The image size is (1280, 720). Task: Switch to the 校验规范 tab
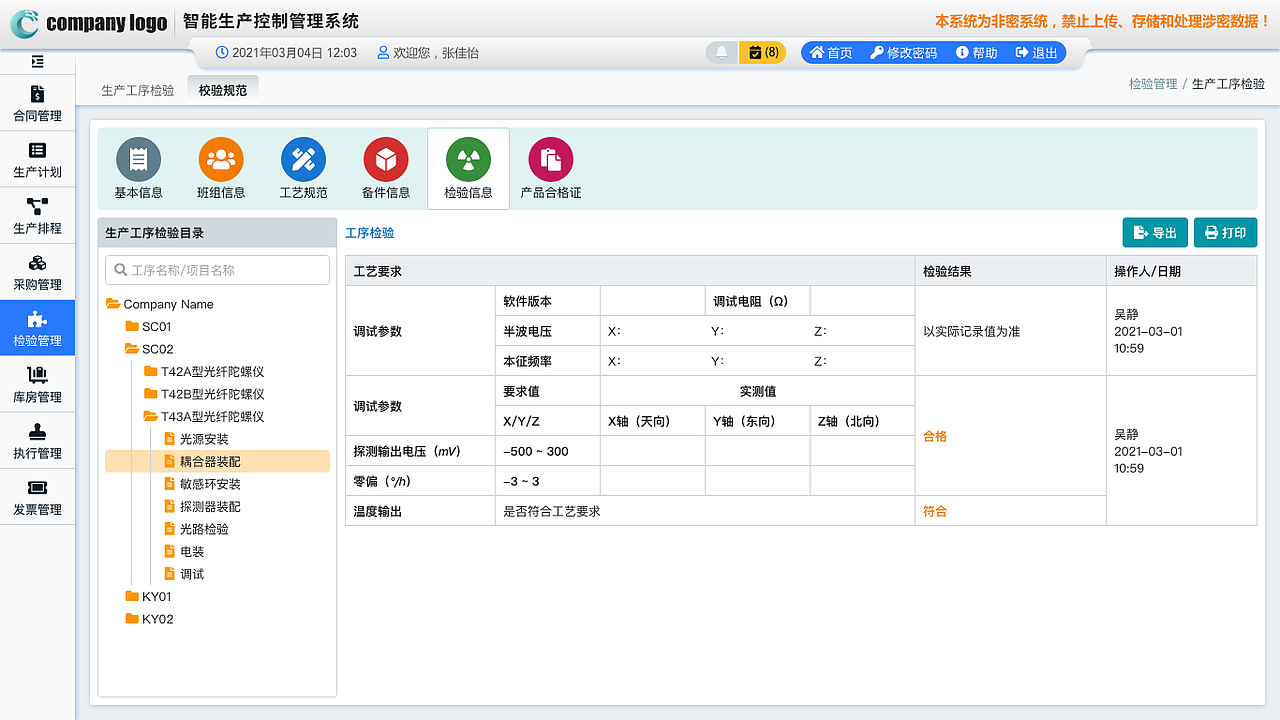222,87
